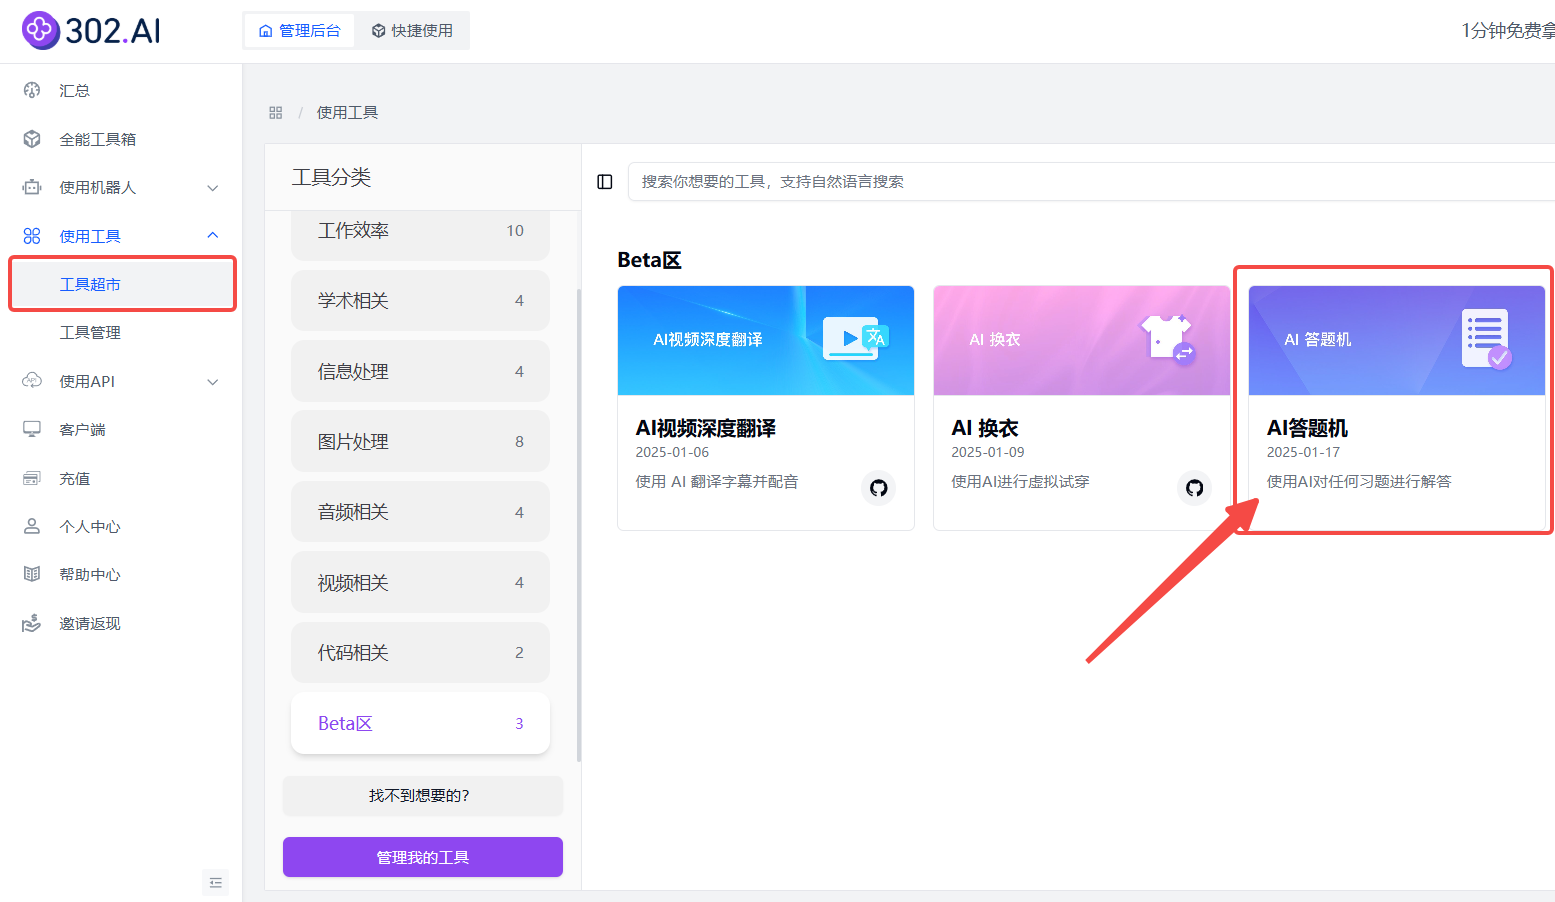Expand the 使用API submenu chevron
The height and width of the screenshot is (902, 1555).
click(x=212, y=381)
